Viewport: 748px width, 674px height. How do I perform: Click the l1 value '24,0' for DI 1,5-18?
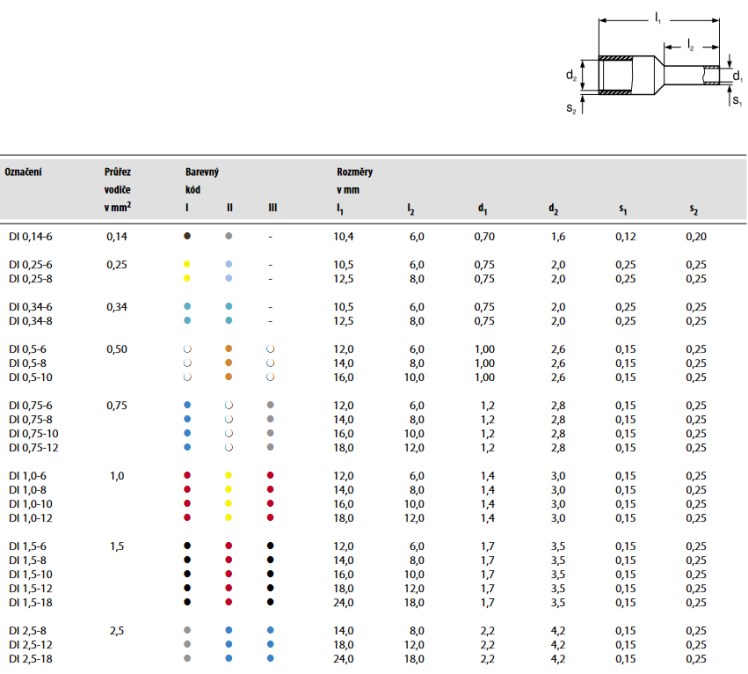click(343, 602)
